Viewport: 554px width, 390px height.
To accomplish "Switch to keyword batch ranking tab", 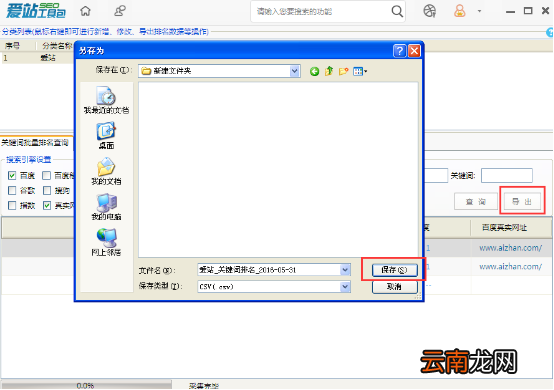I will point(36,143).
